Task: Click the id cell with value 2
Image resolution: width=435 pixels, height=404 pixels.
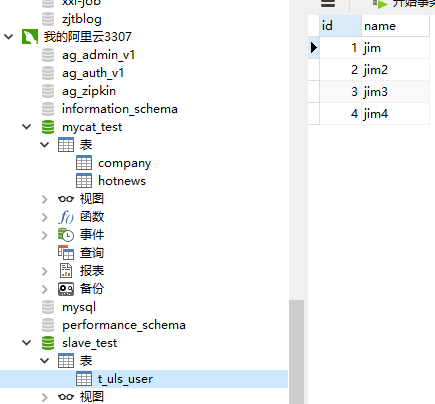Action: tap(340, 70)
